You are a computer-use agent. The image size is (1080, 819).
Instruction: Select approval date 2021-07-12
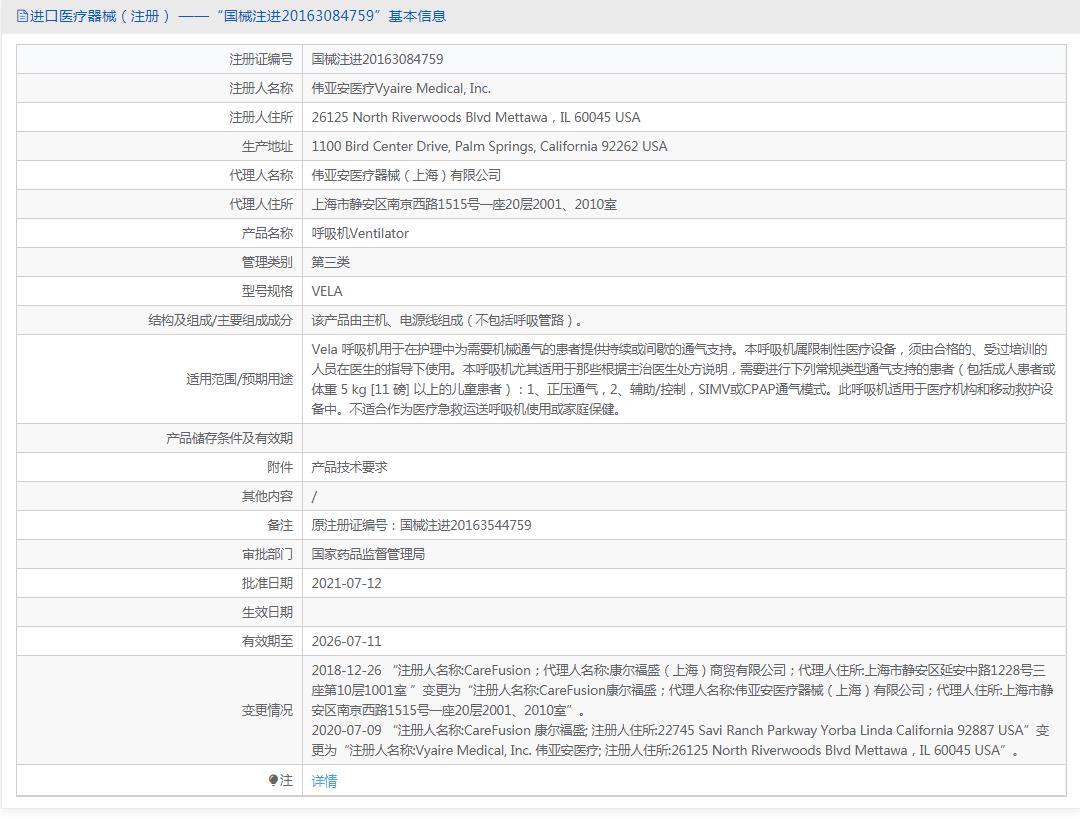coord(346,583)
